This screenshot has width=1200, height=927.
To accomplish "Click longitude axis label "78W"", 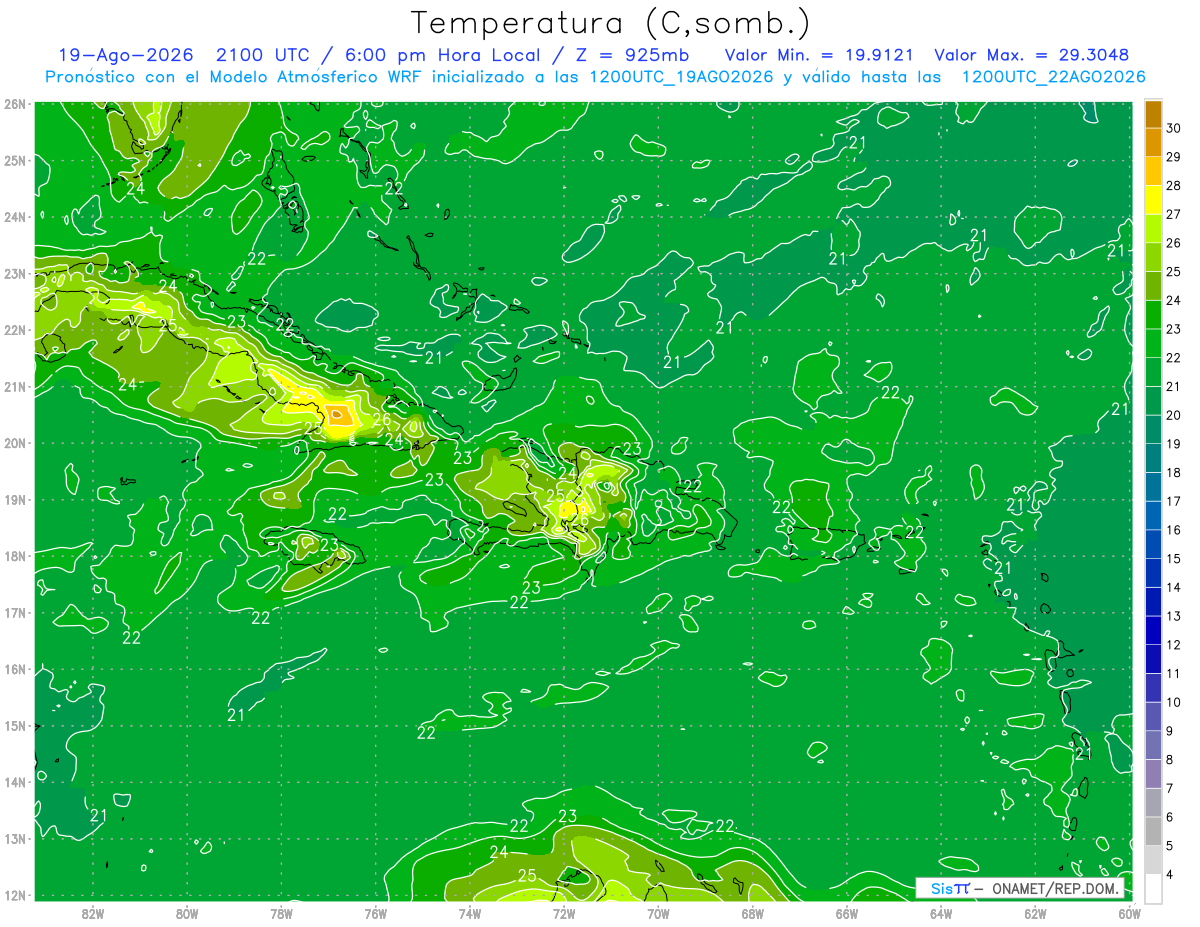I will 281,913.
